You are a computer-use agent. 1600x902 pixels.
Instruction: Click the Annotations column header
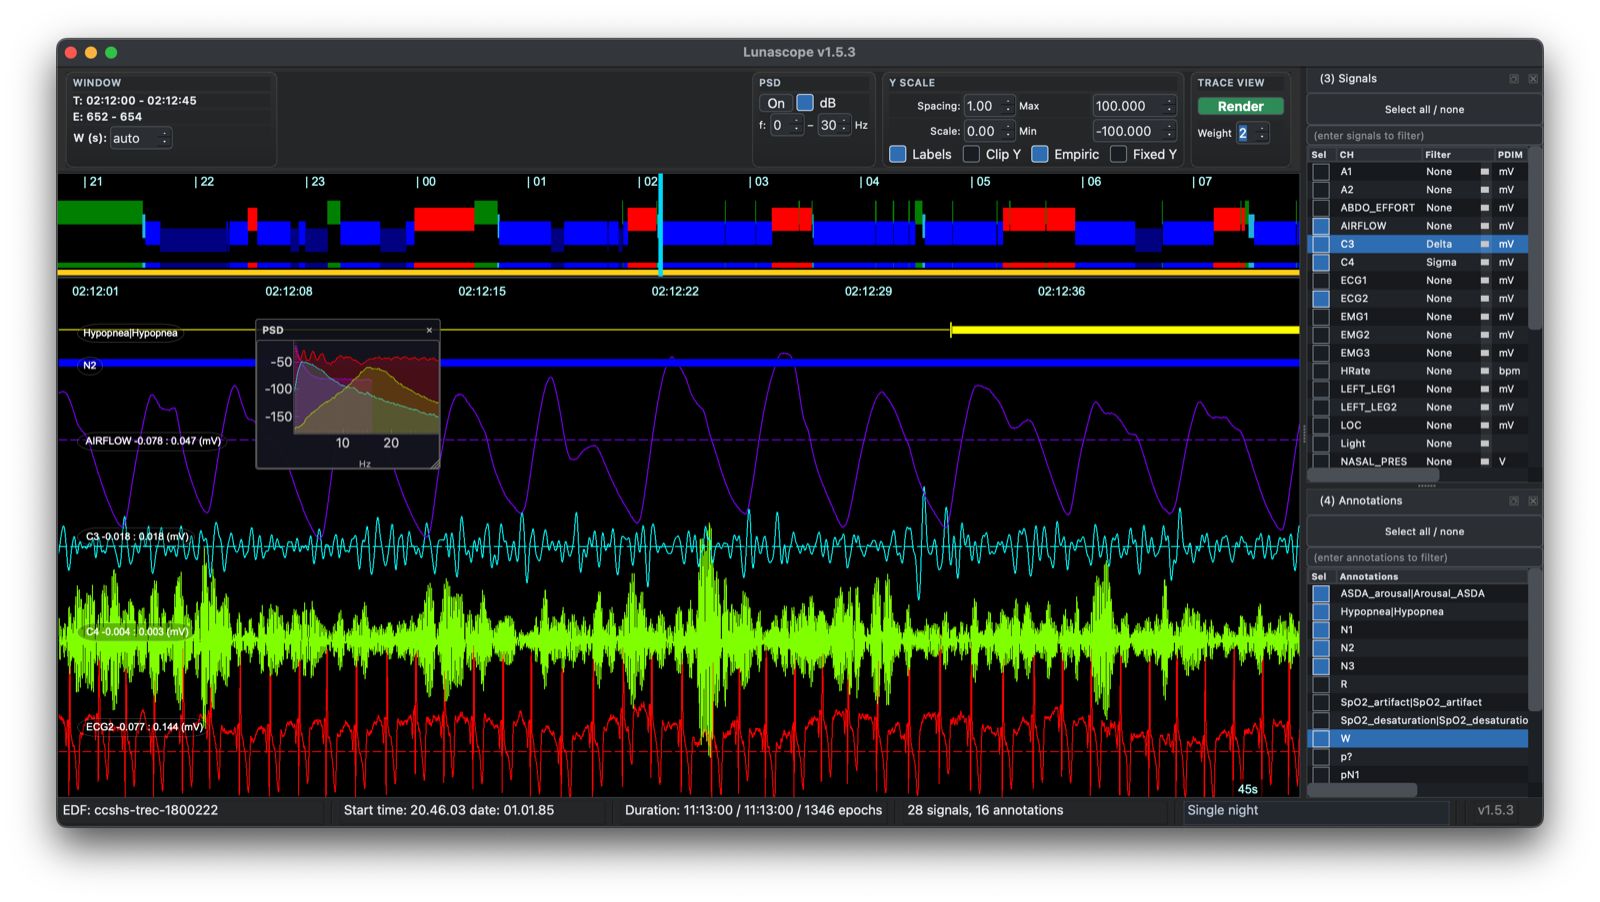[x=1430, y=577]
